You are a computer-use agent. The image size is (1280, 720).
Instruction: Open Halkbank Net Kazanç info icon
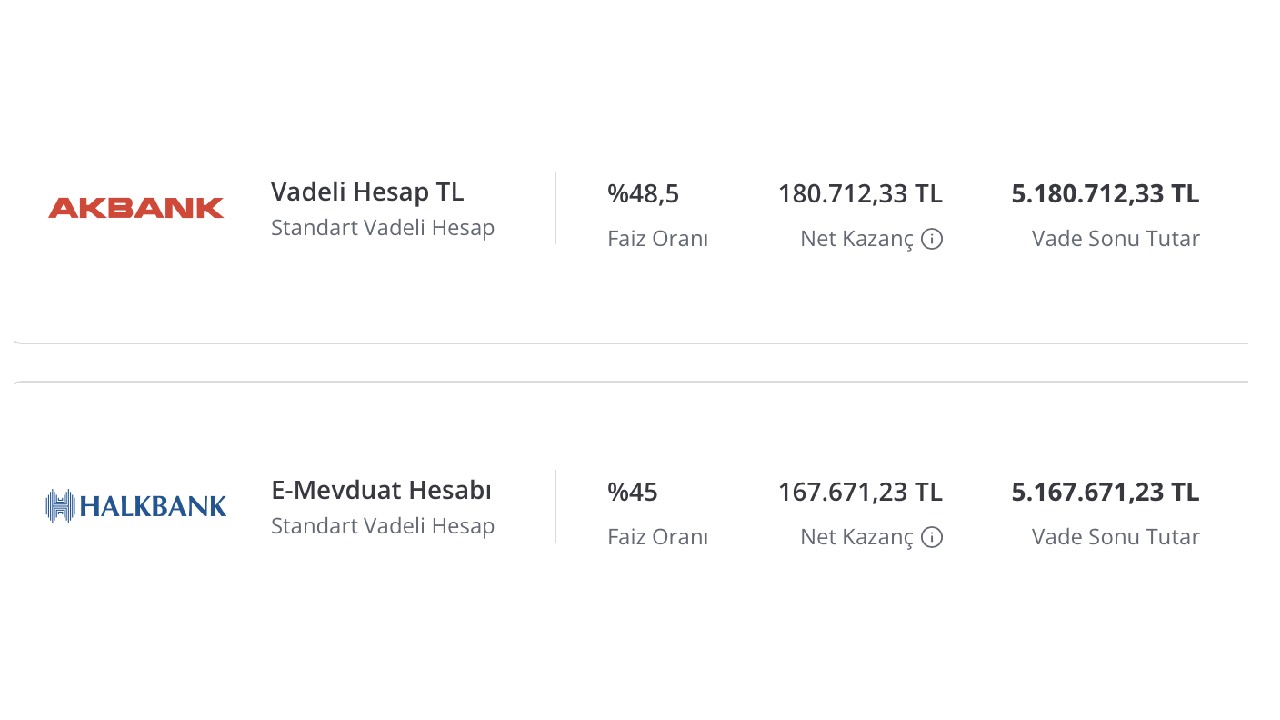point(932,537)
